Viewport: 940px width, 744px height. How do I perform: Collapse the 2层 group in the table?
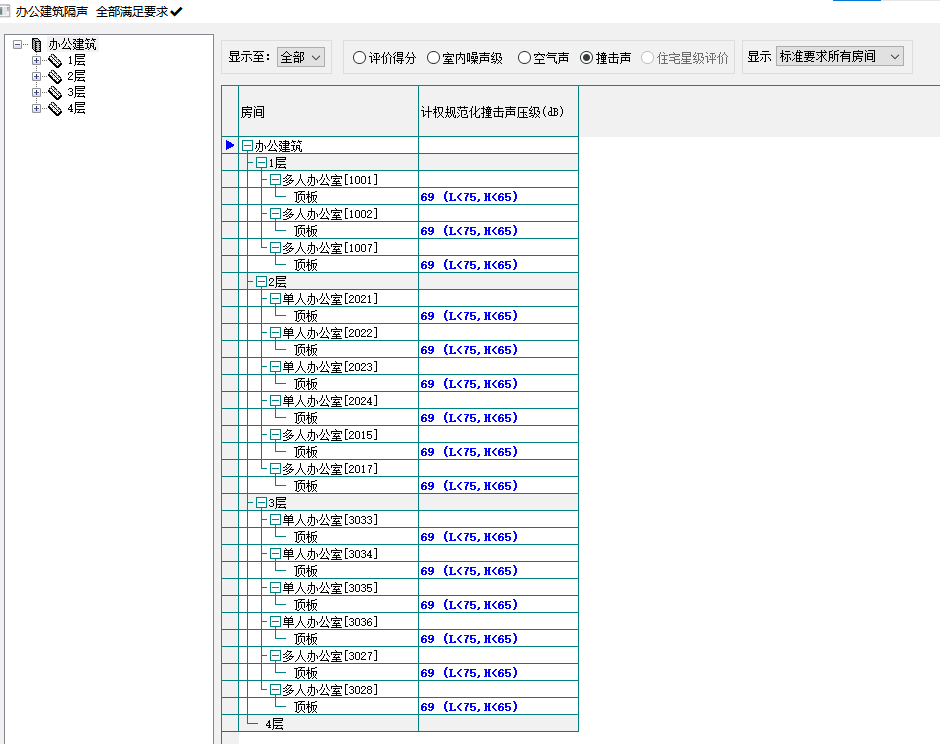tap(261, 282)
